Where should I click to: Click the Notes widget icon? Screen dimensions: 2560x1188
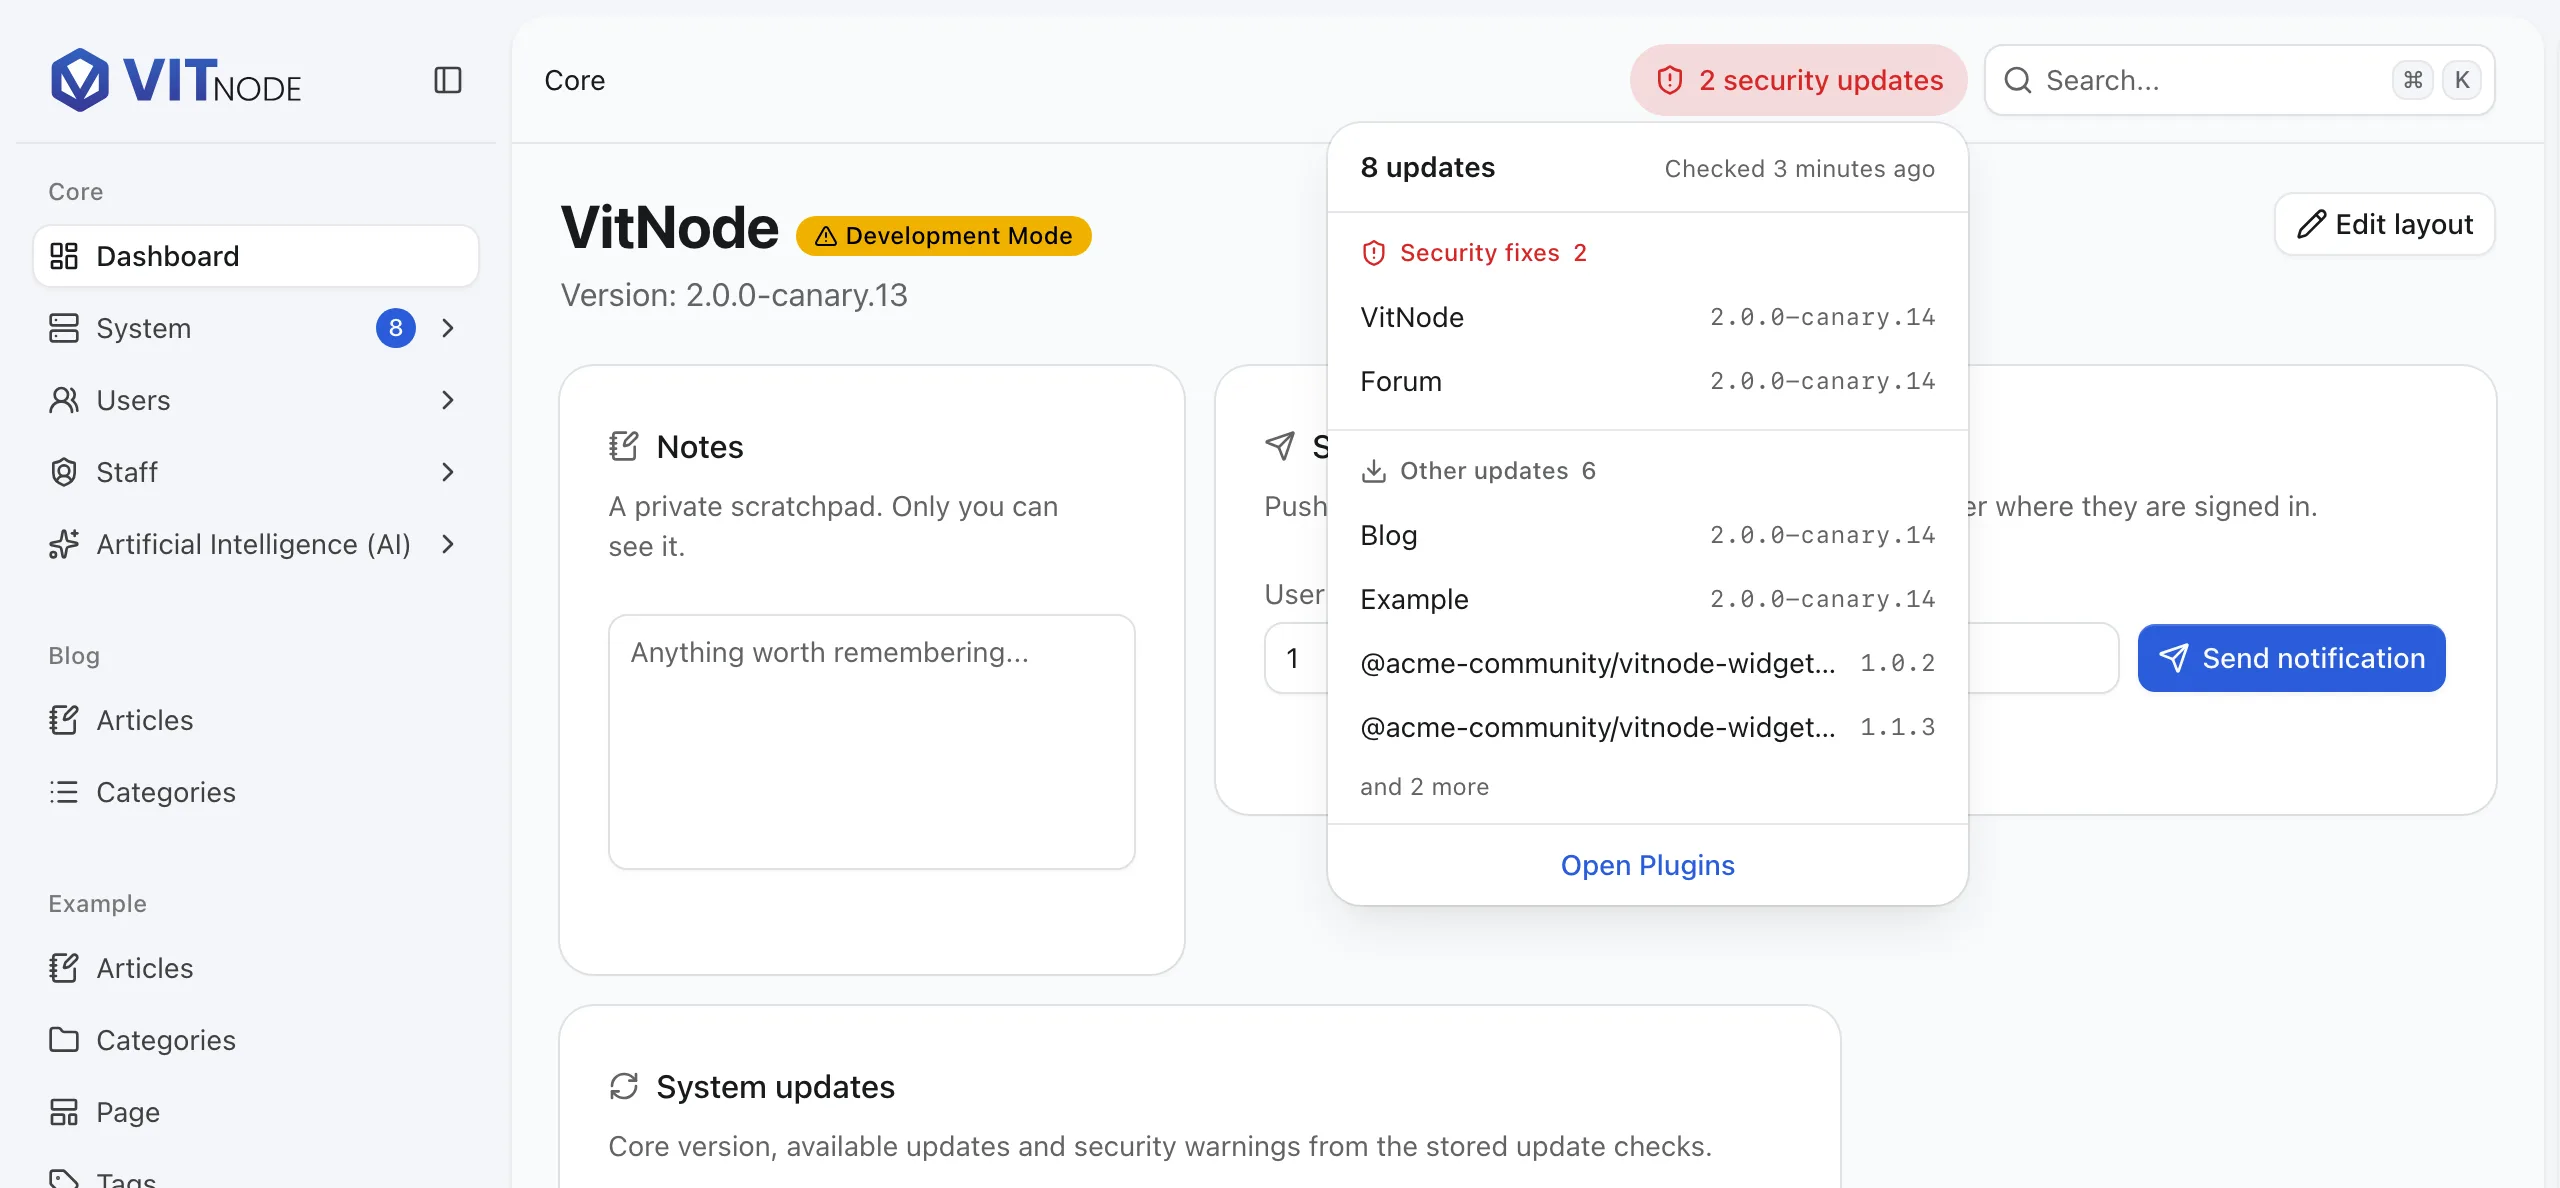tap(624, 446)
